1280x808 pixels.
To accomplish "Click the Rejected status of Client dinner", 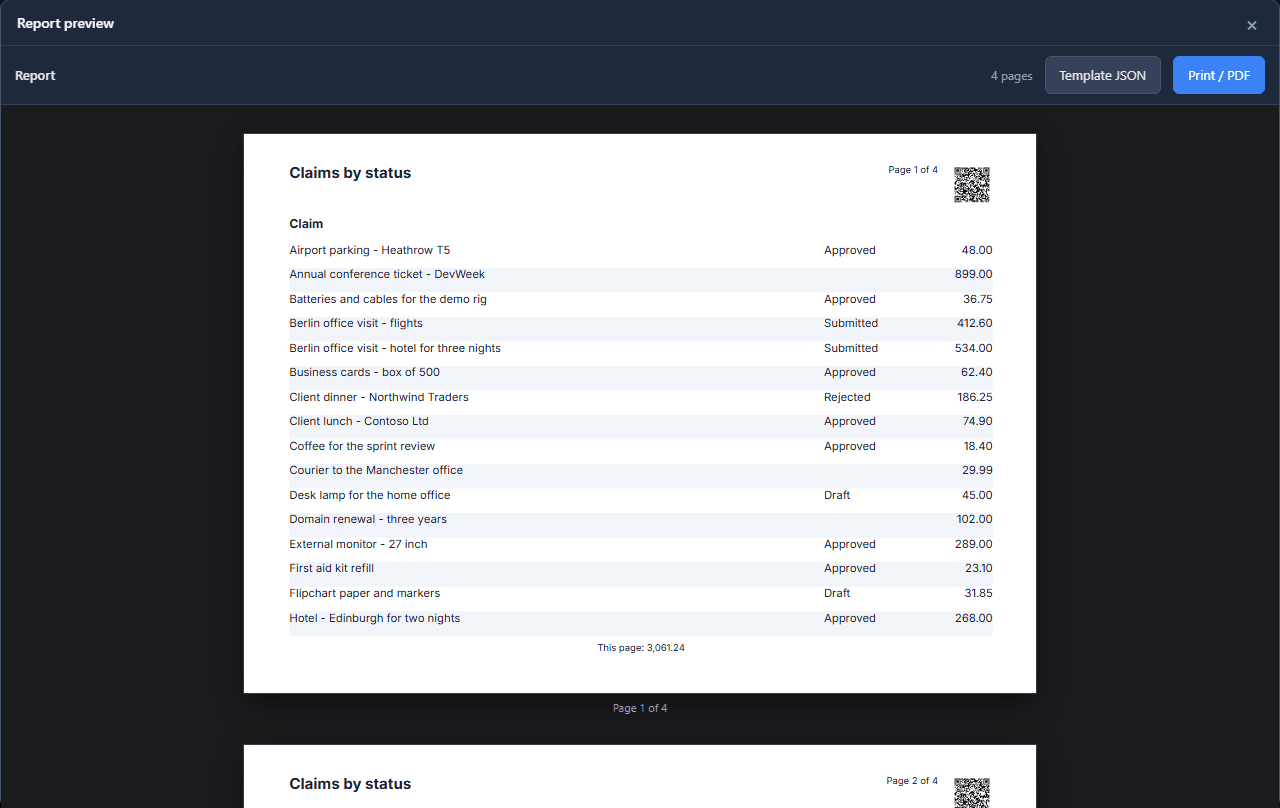I will (847, 397).
